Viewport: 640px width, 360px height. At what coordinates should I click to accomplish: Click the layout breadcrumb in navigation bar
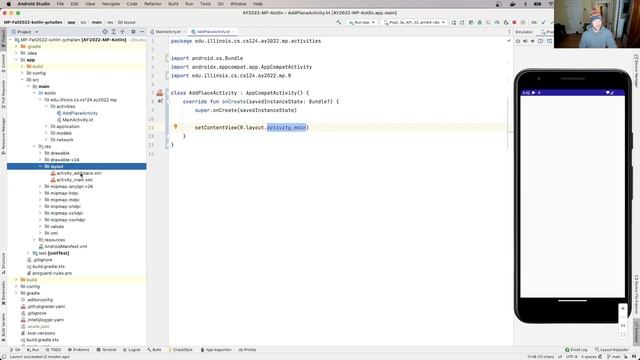coord(127,22)
